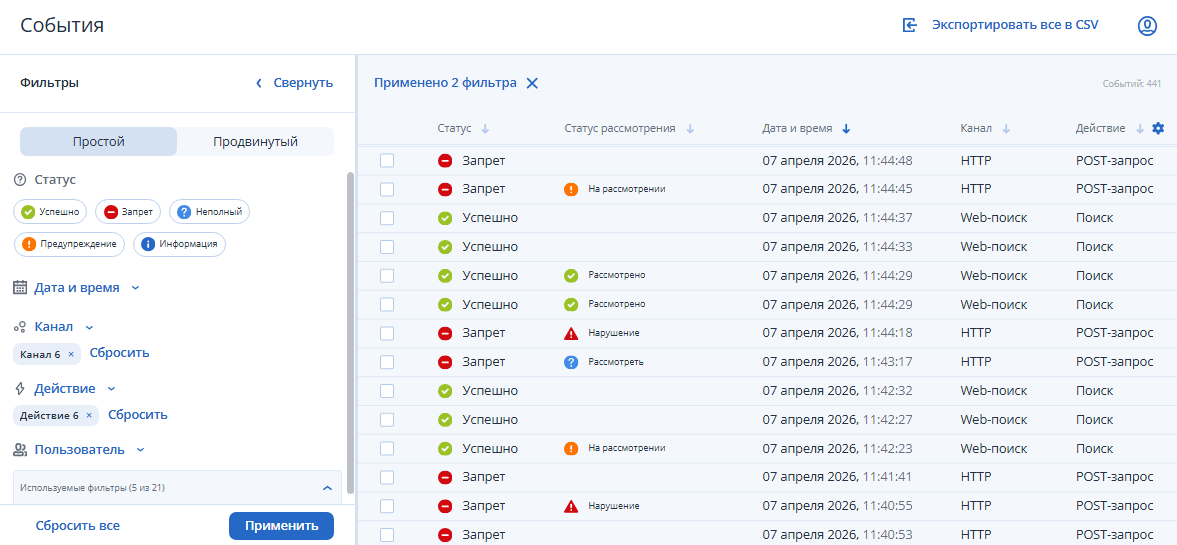The height and width of the screenshot is (545, 1177).
Task: Check the row at 11:44:48
Action: [x=387, y=161]
